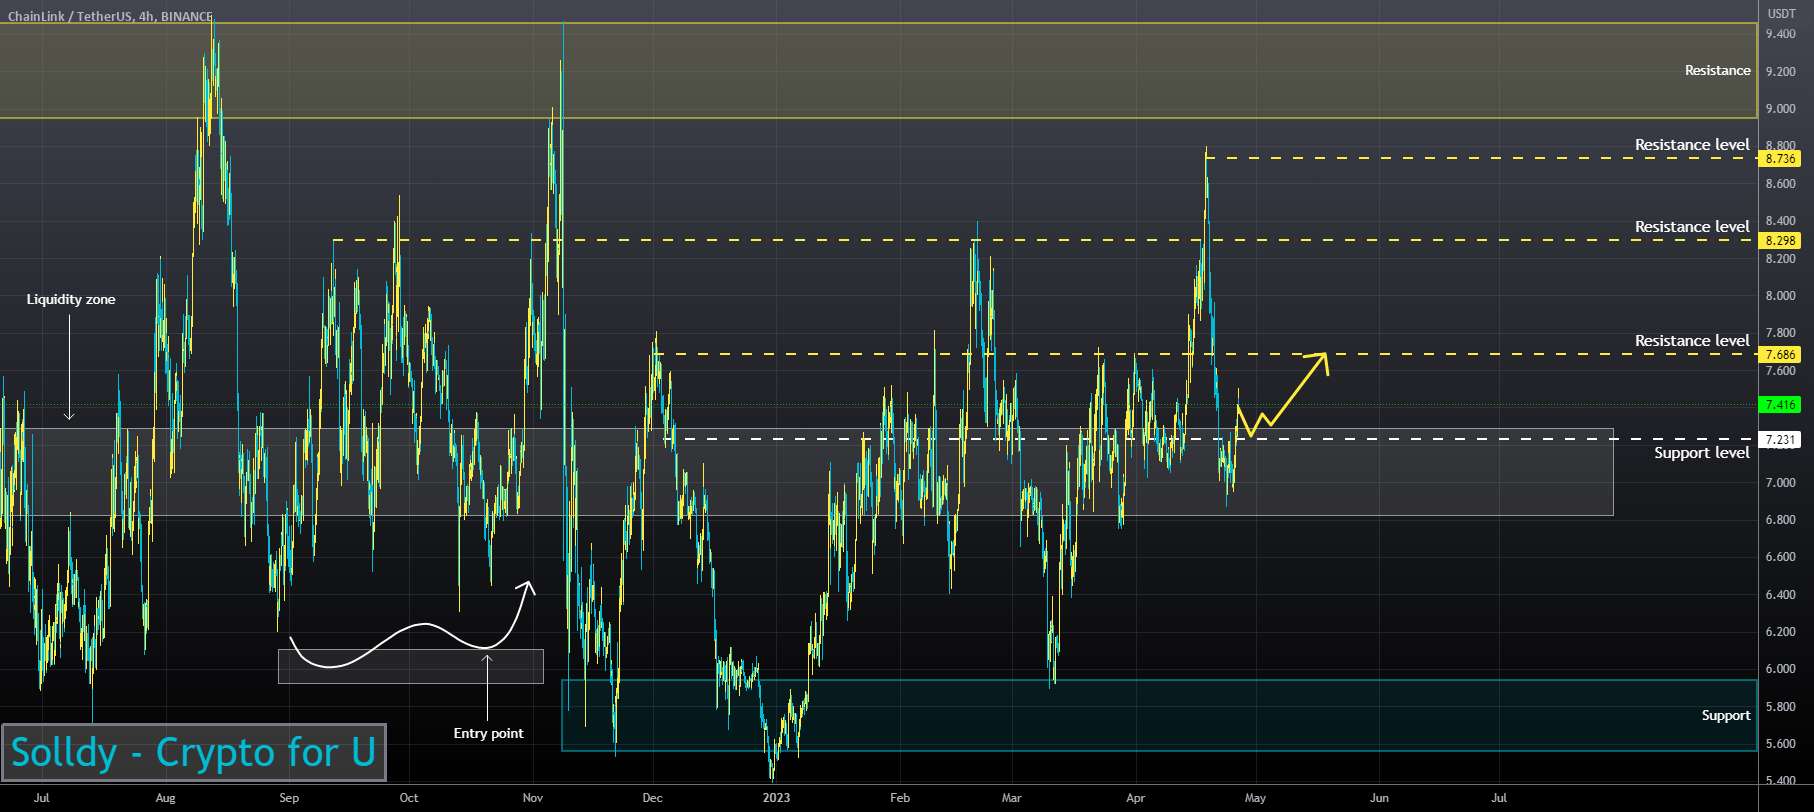
Task: Click 5.800 on the price axis
Action: (1780, 707)
